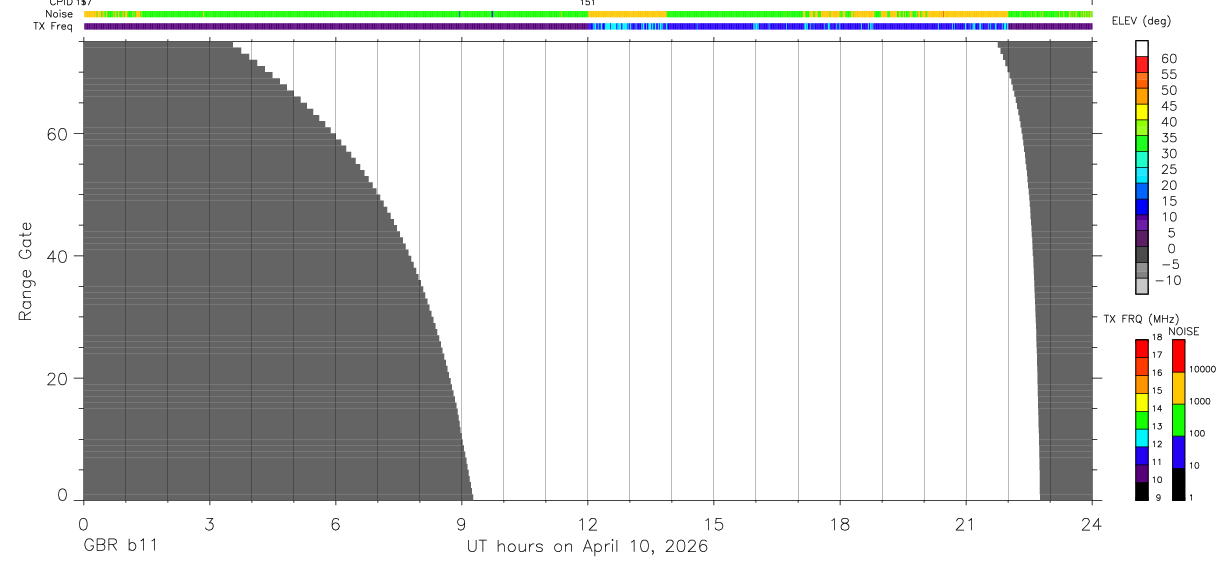
Task: Click the Range Gate tick label '0' on the y-axis
Action: coord(62,495)
